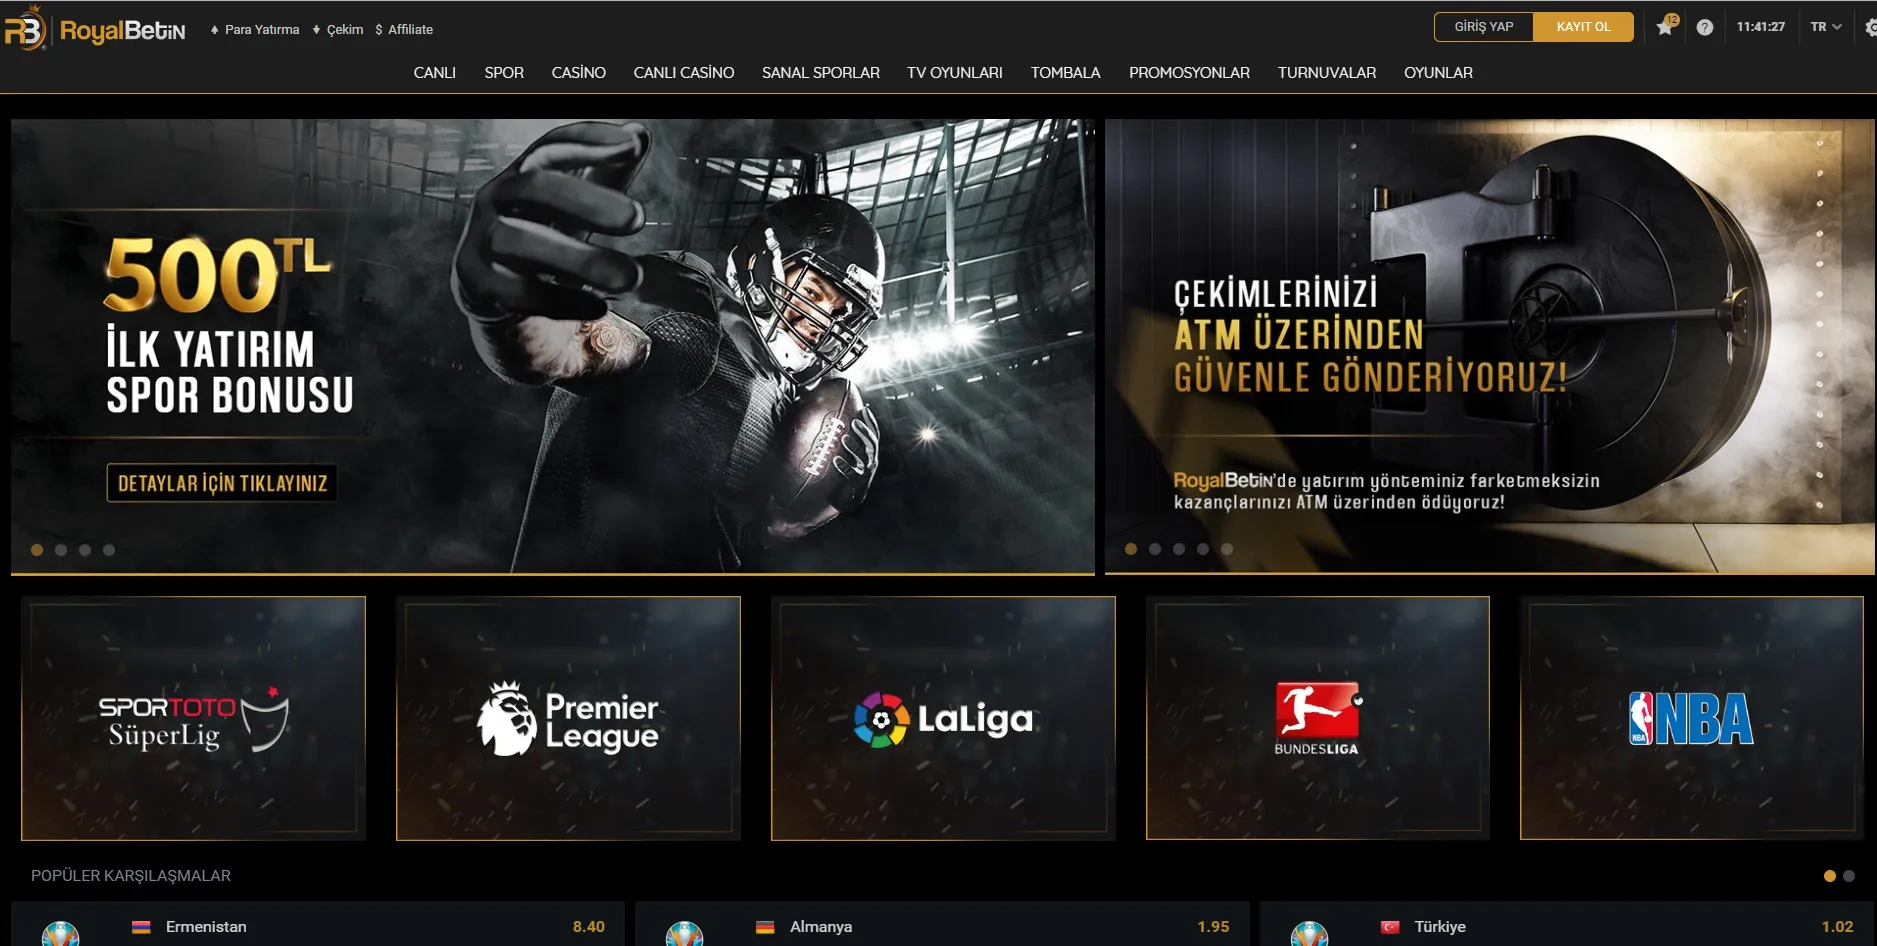Switch to second slide of left banner

(61, 550)
